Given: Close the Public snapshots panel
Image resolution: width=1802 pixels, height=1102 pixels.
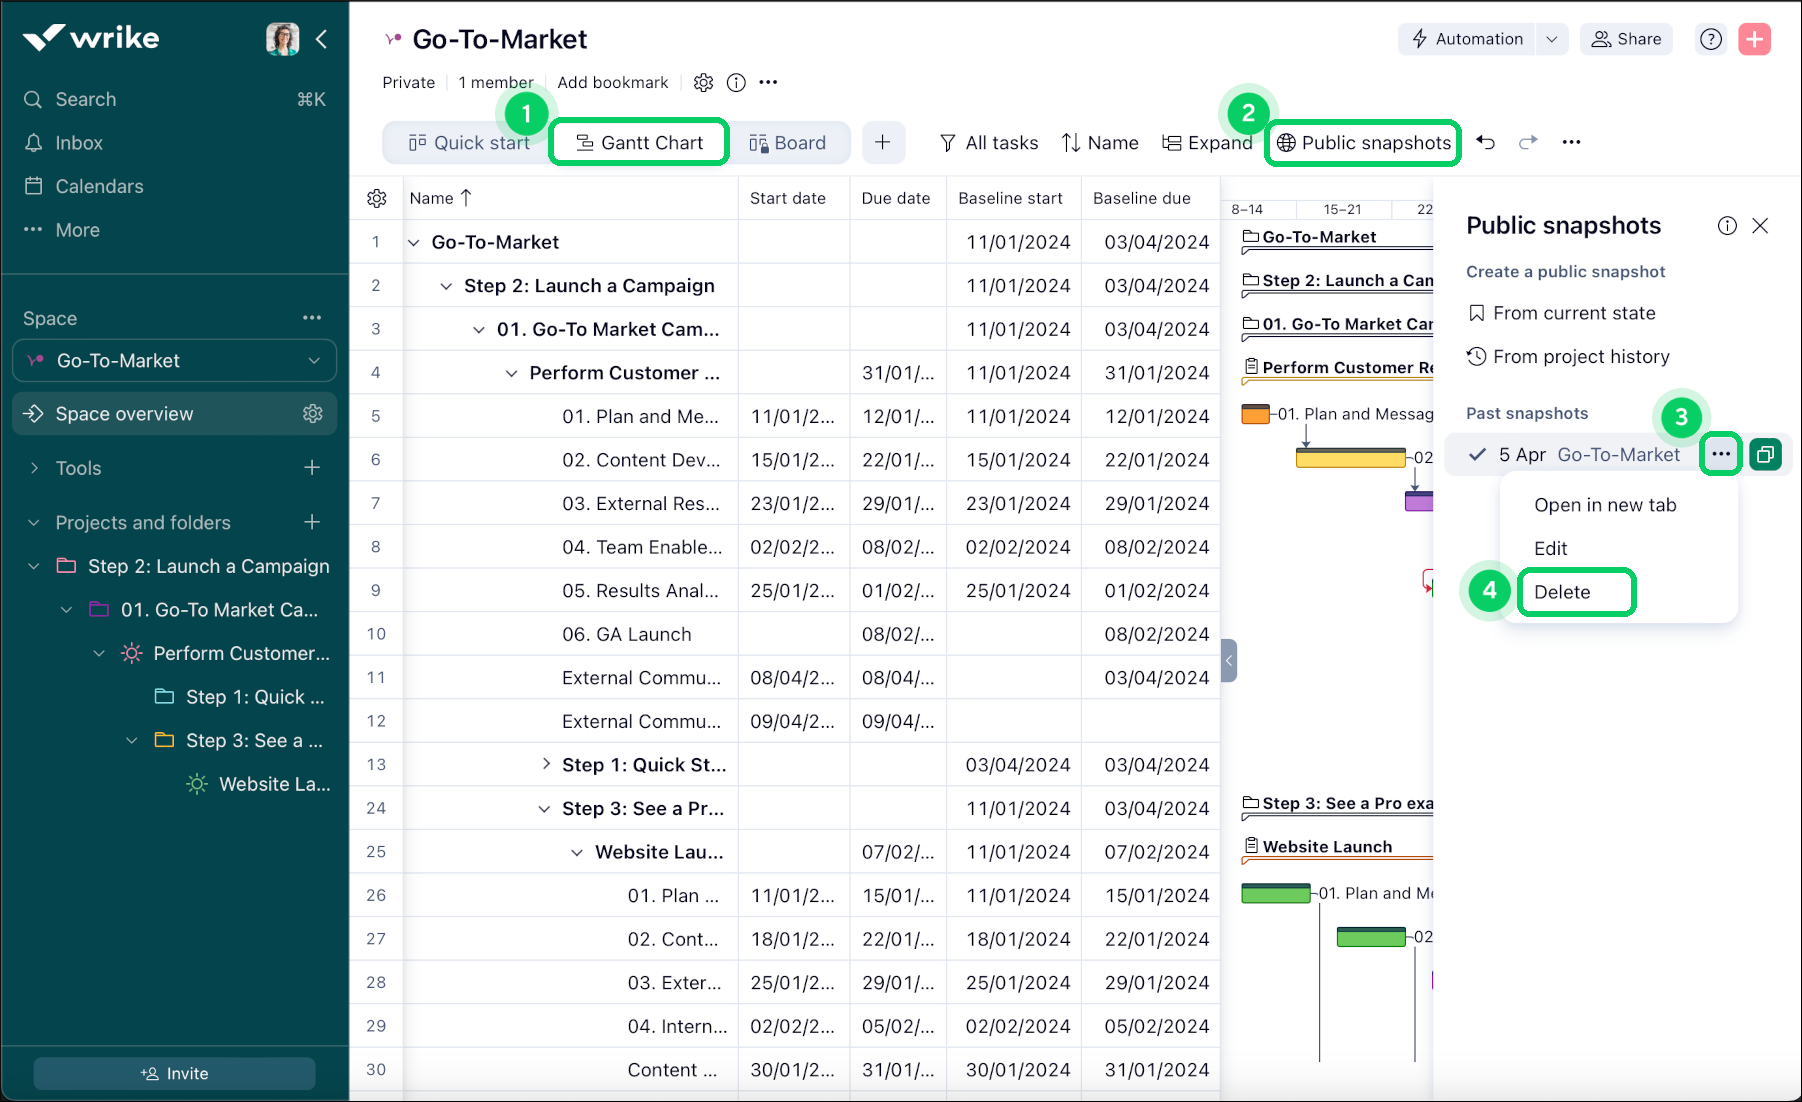Looking at the screenshot, I should click(x=1760, y=226).
